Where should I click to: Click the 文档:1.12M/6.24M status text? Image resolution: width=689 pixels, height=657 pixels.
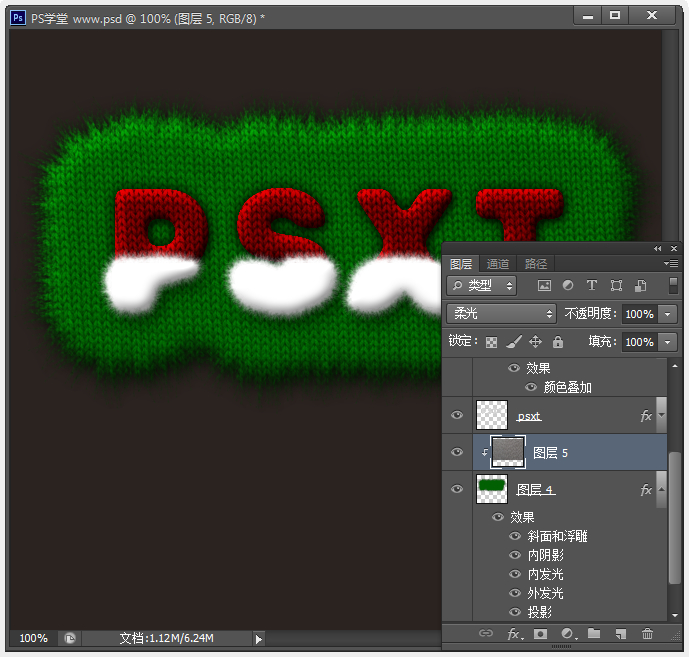point(167,638)
